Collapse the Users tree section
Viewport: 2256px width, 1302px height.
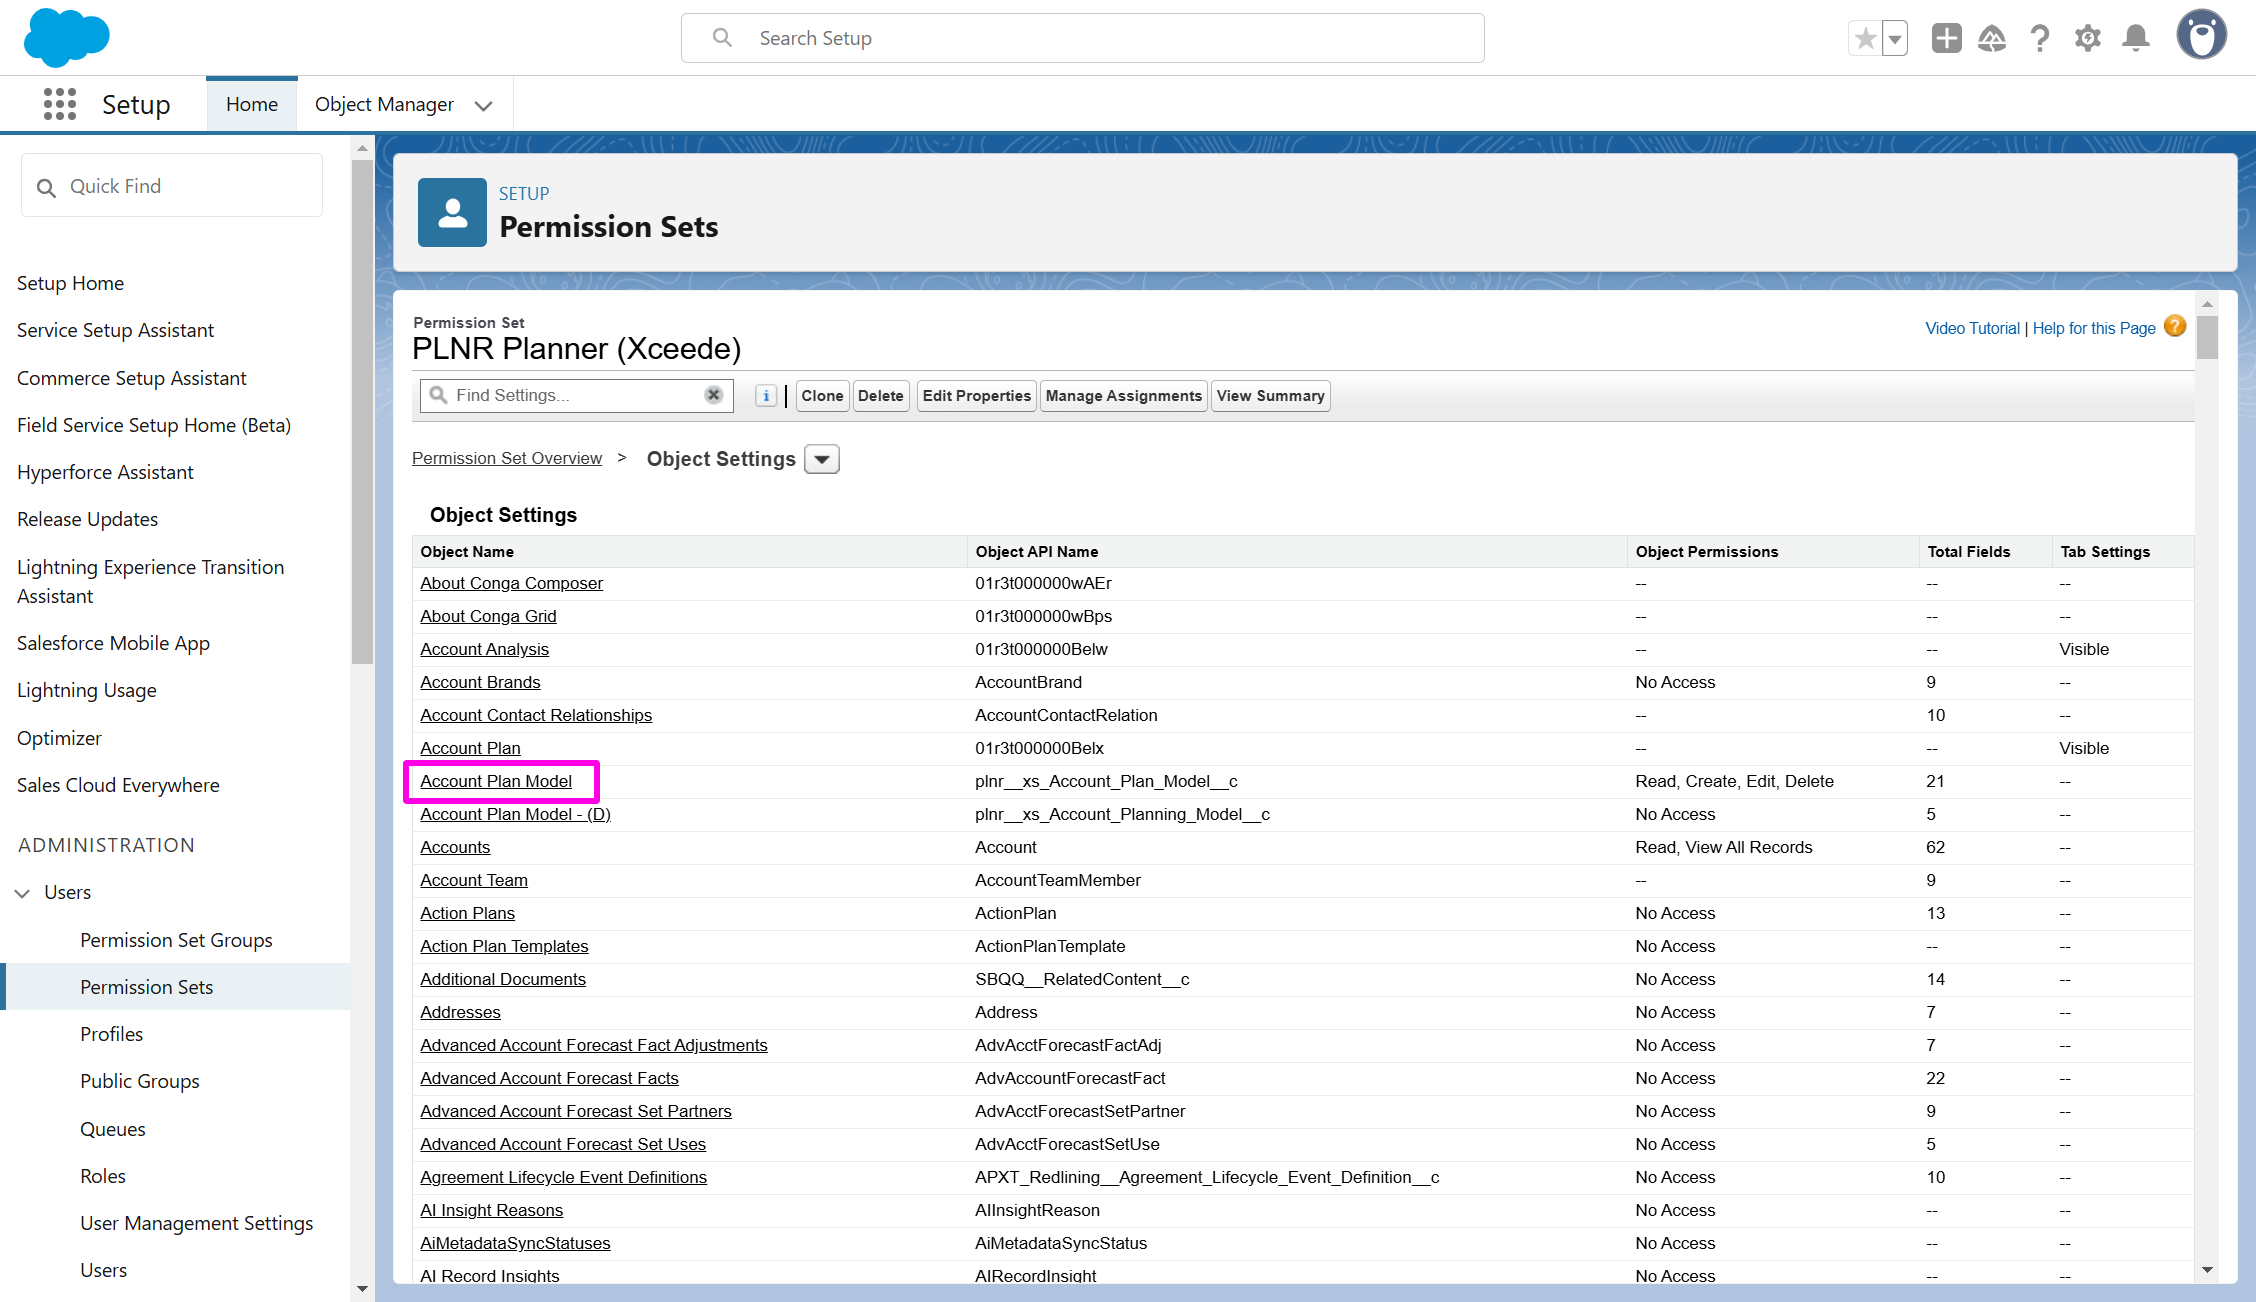(23, 893)
